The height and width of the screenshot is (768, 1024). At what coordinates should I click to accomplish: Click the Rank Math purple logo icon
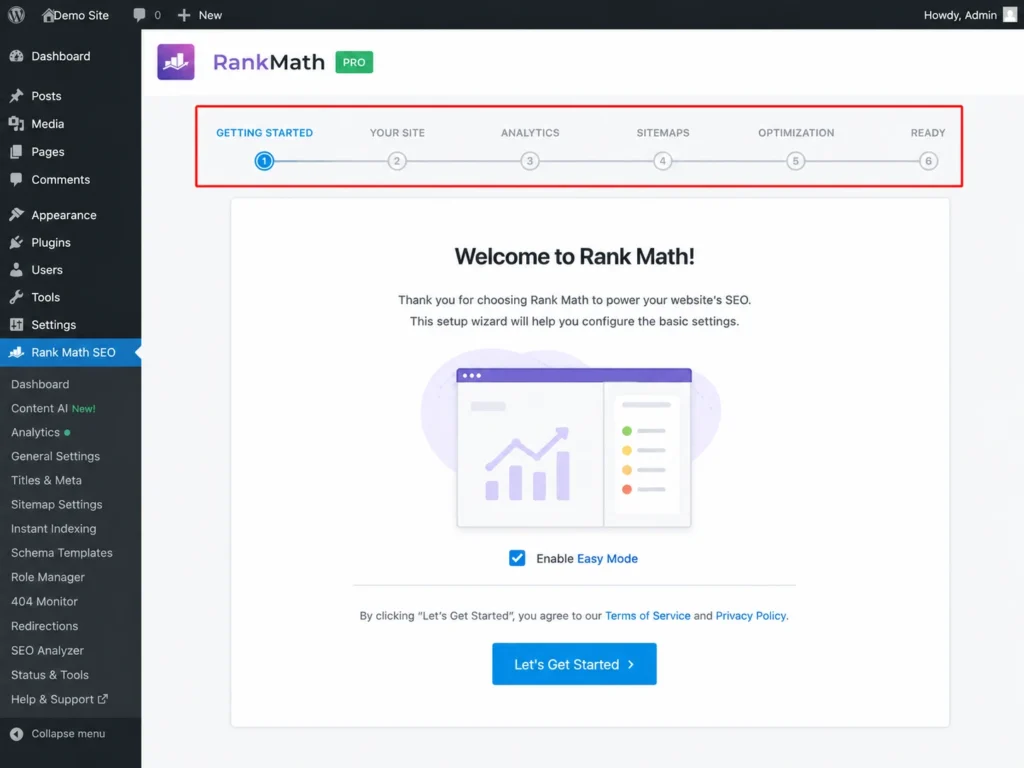coord(176,62)
